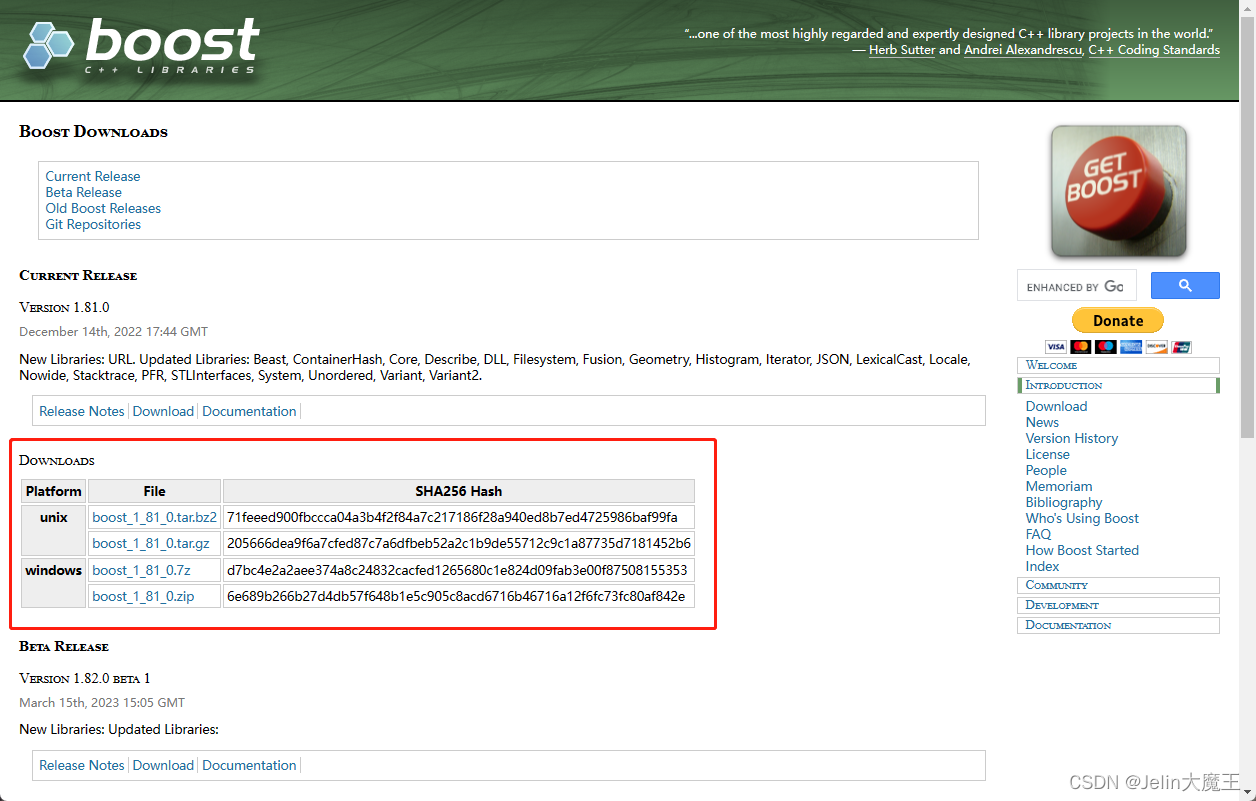Focus the Enhanced by Google search box
1256x801 pixels.
tap(1076, 287)
